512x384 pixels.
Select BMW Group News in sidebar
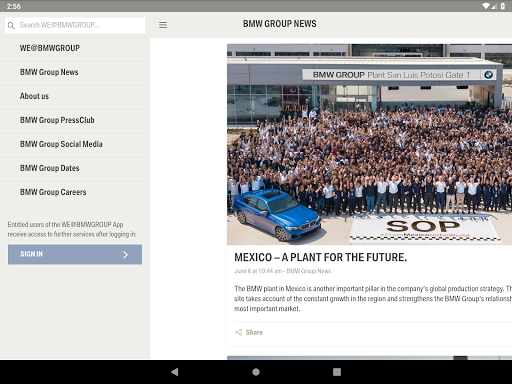pyautogui.click(x=75, y=72)
